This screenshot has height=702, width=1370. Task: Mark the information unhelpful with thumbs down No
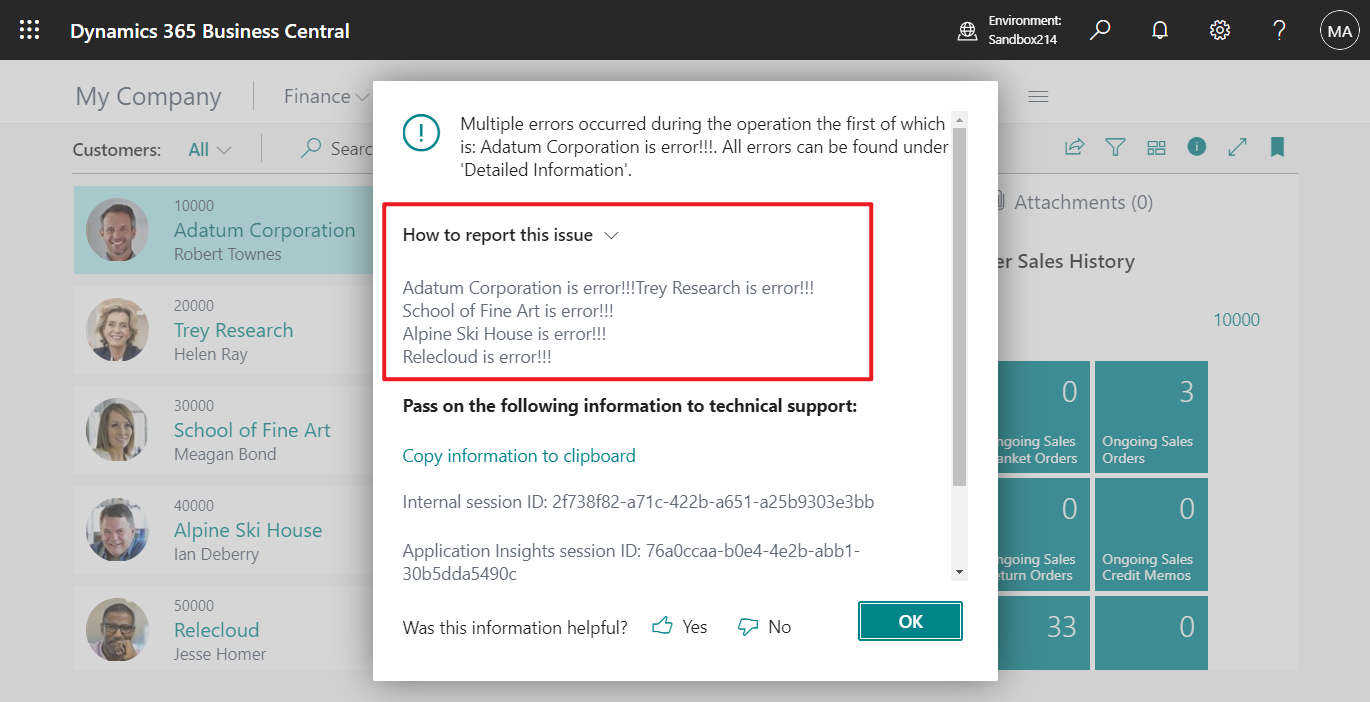click(x=764, y=626)
